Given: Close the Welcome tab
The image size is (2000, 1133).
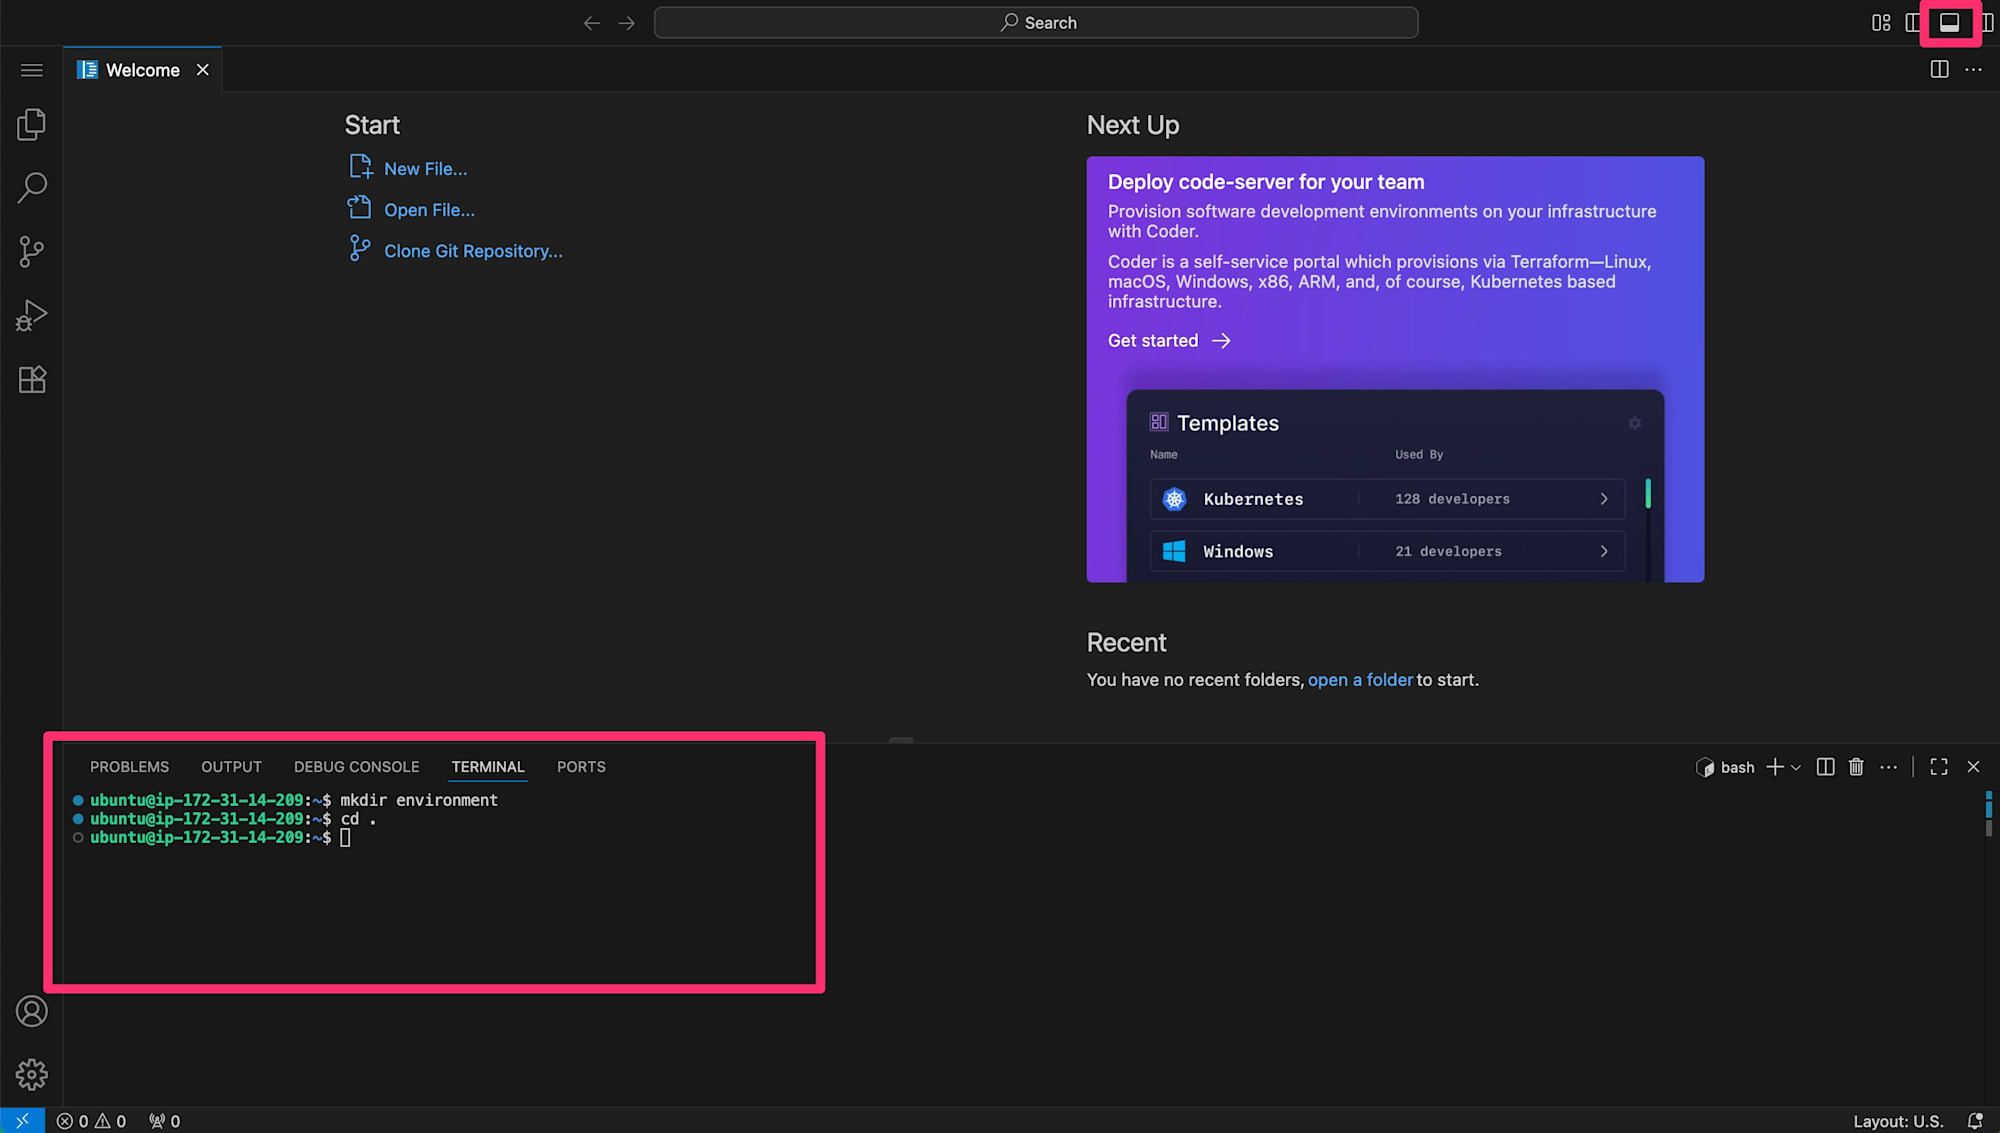Looking at the screenshot, I should coord(203,69).
